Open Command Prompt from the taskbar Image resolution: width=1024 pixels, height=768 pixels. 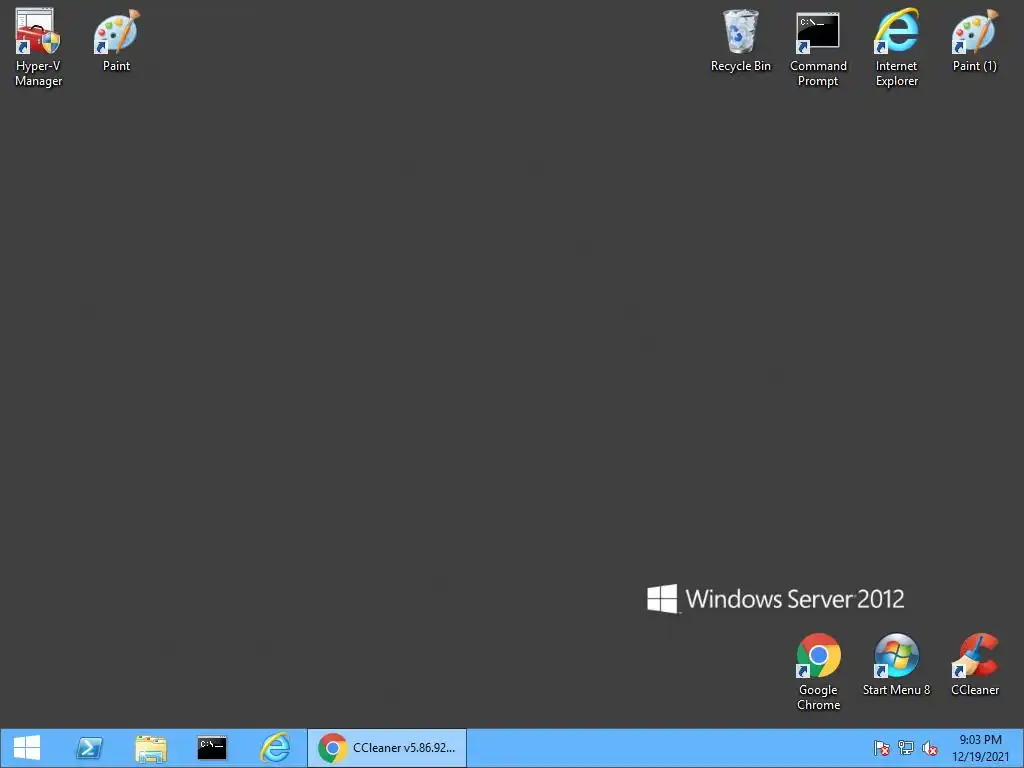[x=212, y=748]
